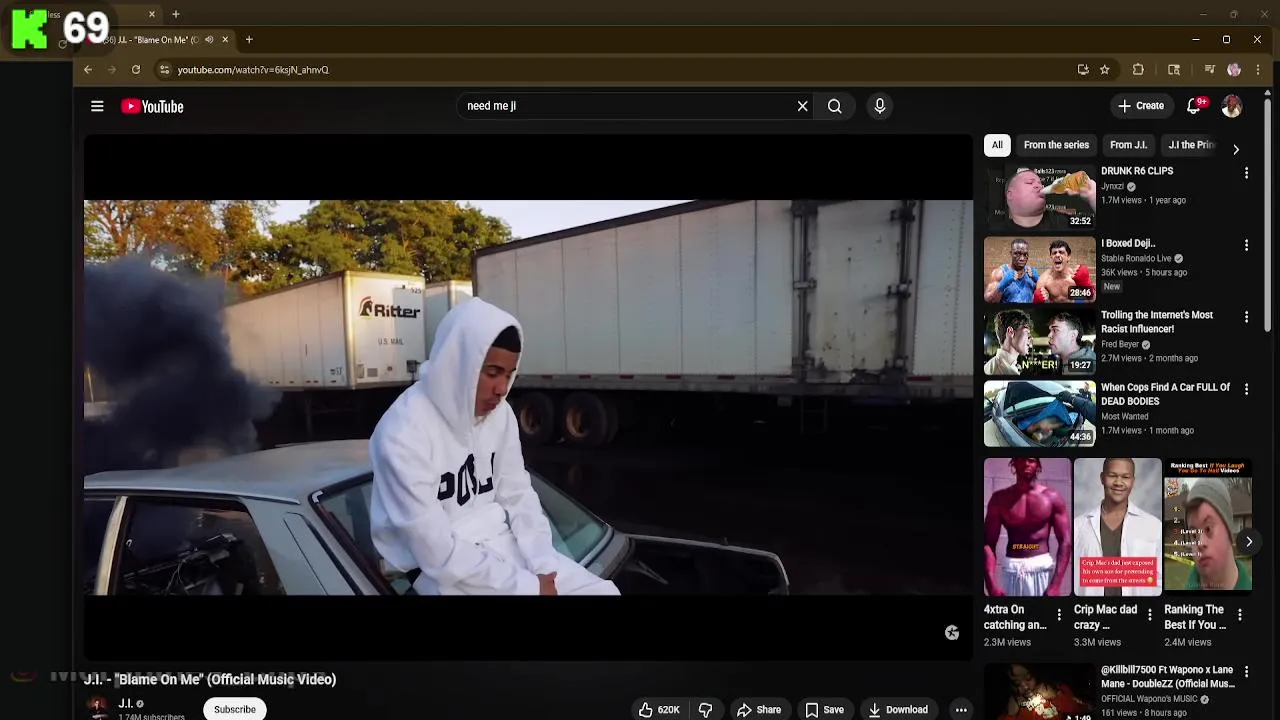Open a new tab in background window
The image size is (1280, 720).
(176, 14)
